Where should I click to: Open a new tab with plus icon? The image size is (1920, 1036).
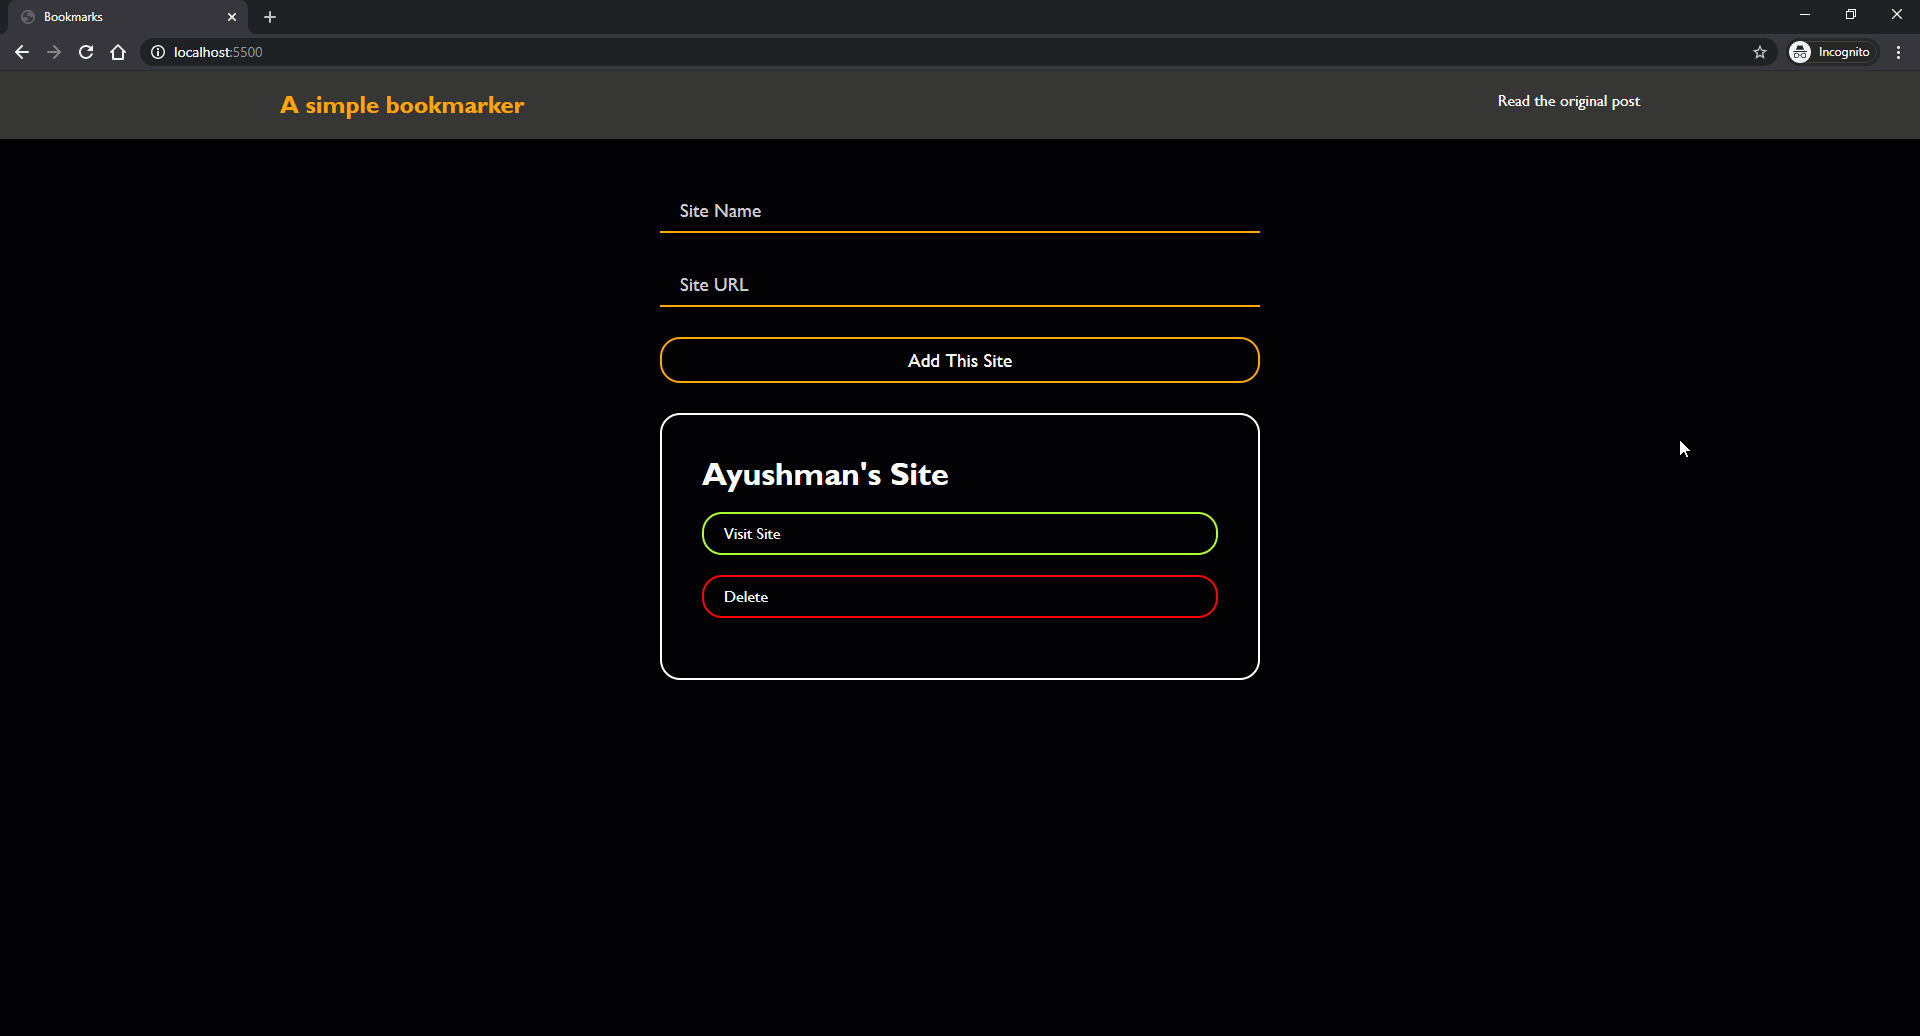[x=270, y=17]
